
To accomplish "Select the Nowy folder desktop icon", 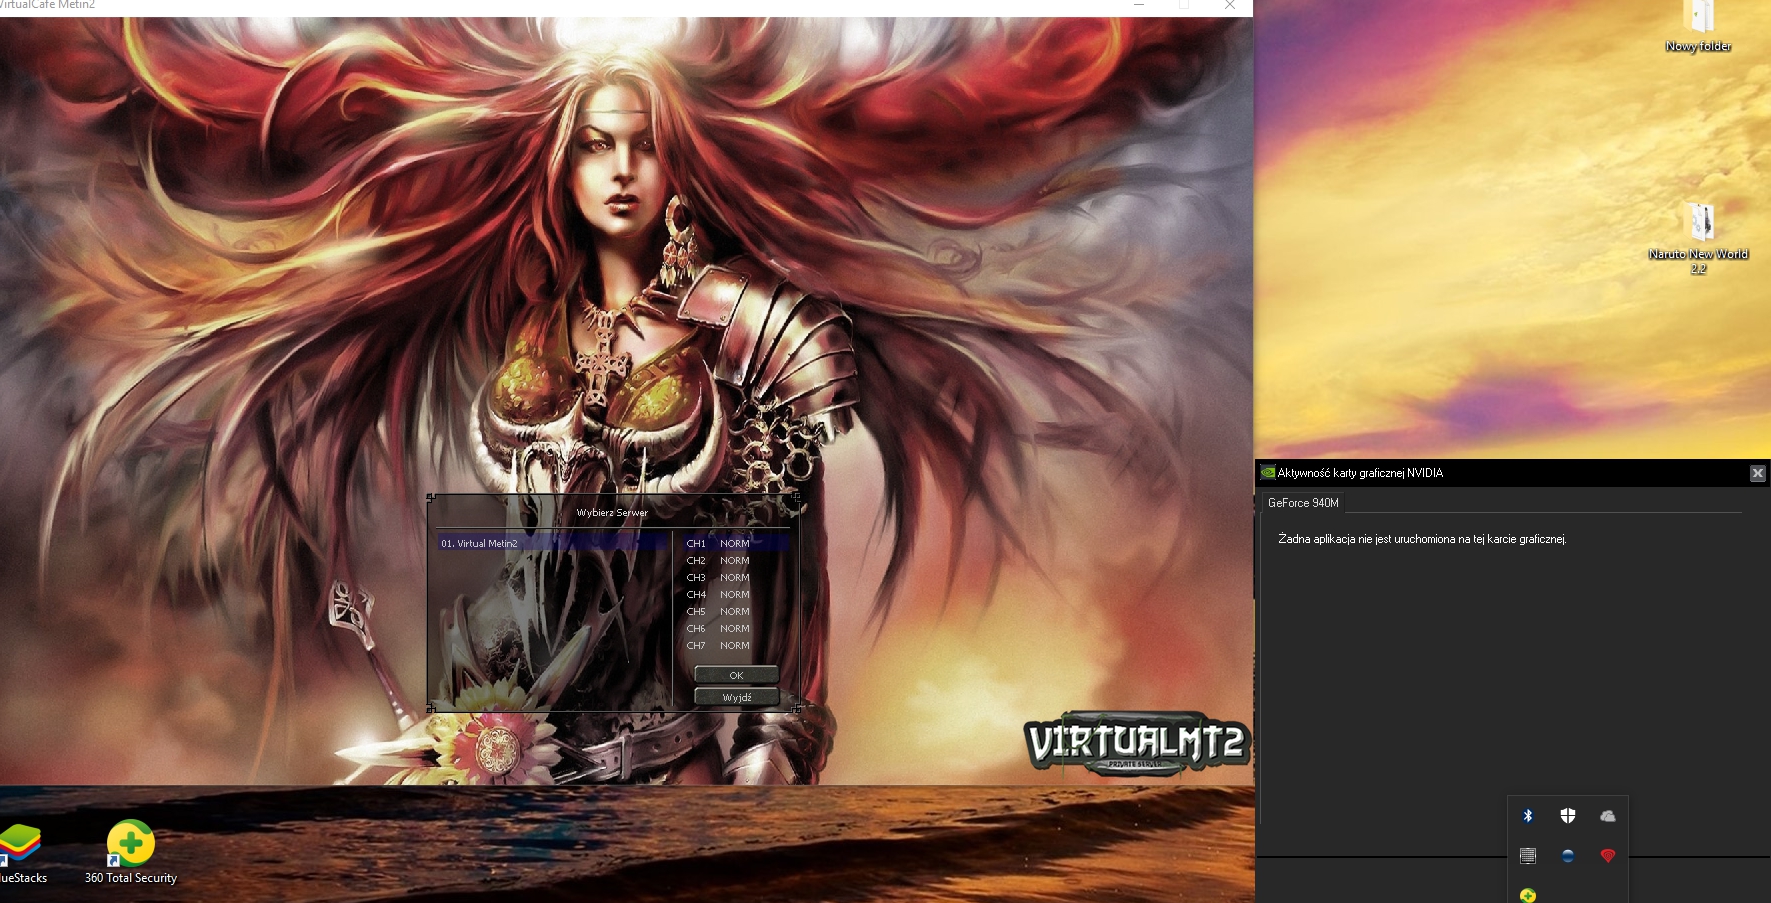I will [x=1698, y=27].
